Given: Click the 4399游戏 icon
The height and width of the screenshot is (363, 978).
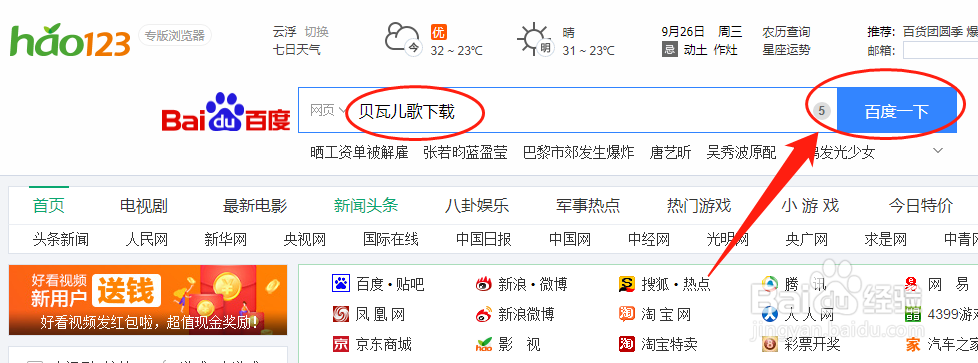Looking at the screenshot, I should pyautogui.click(x=913, y=314).
